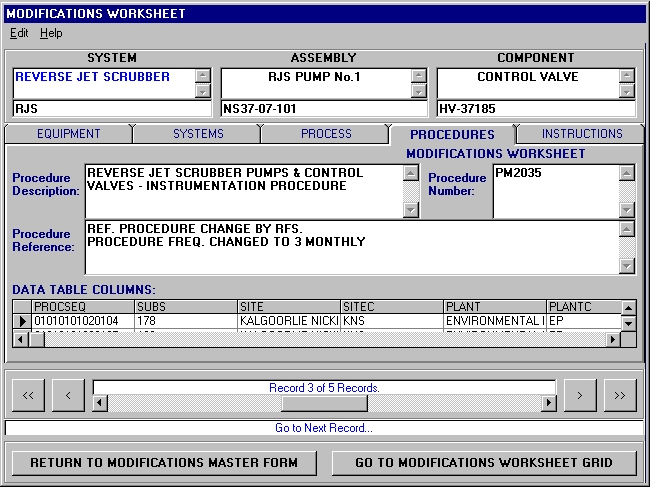Click the Record 3 of 5 Records text
650x487 pixels.
pos(324,388)
